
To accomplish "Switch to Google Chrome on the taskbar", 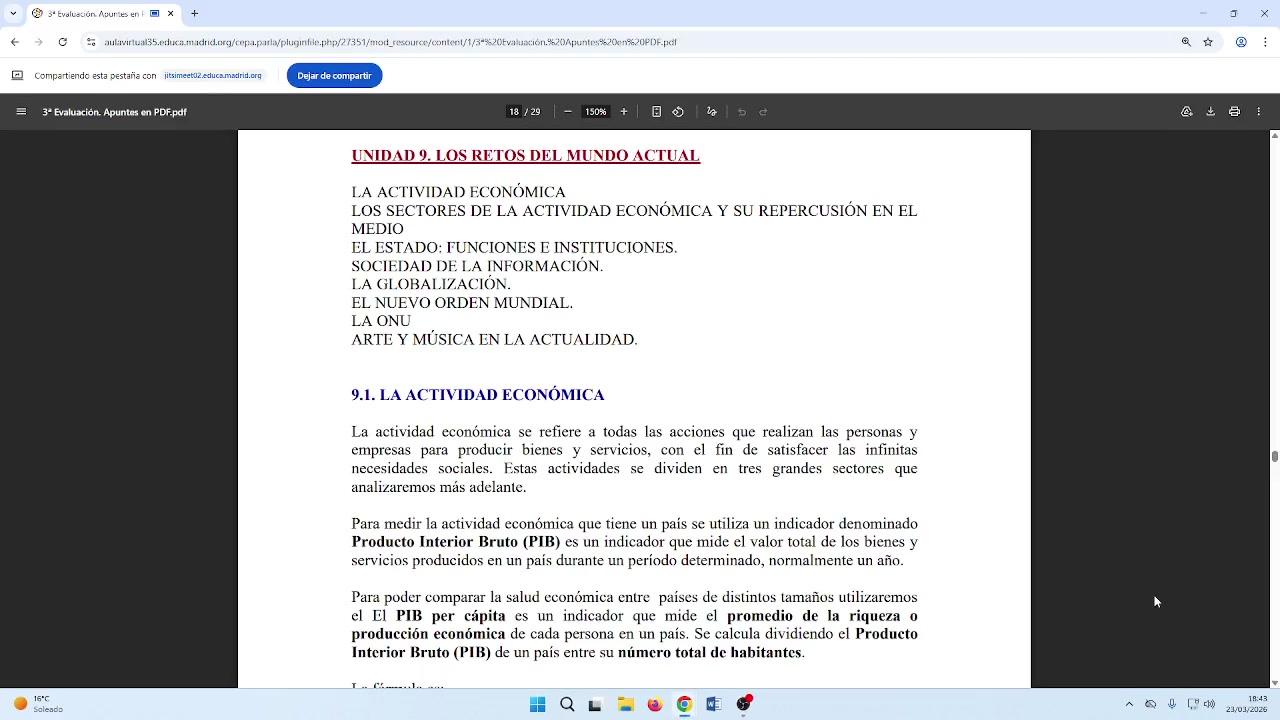I will coord(684,704).
